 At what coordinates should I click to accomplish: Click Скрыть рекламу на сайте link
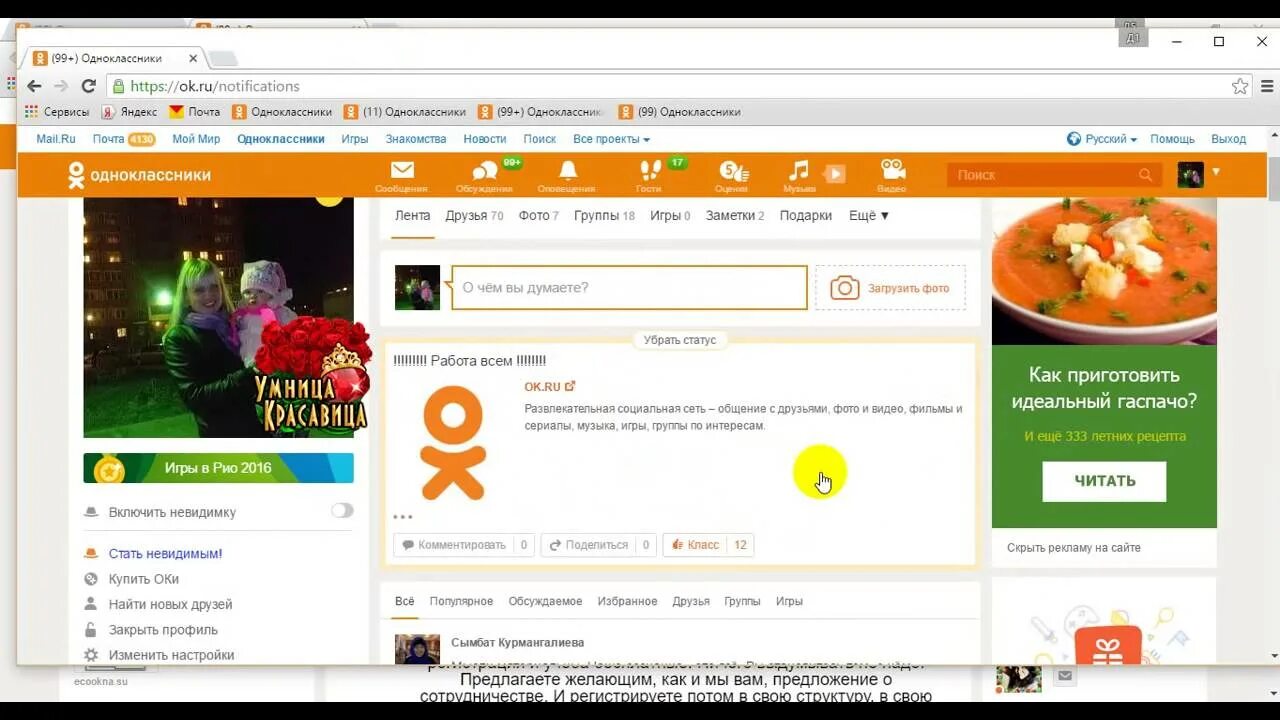(x=1074, y=547)
